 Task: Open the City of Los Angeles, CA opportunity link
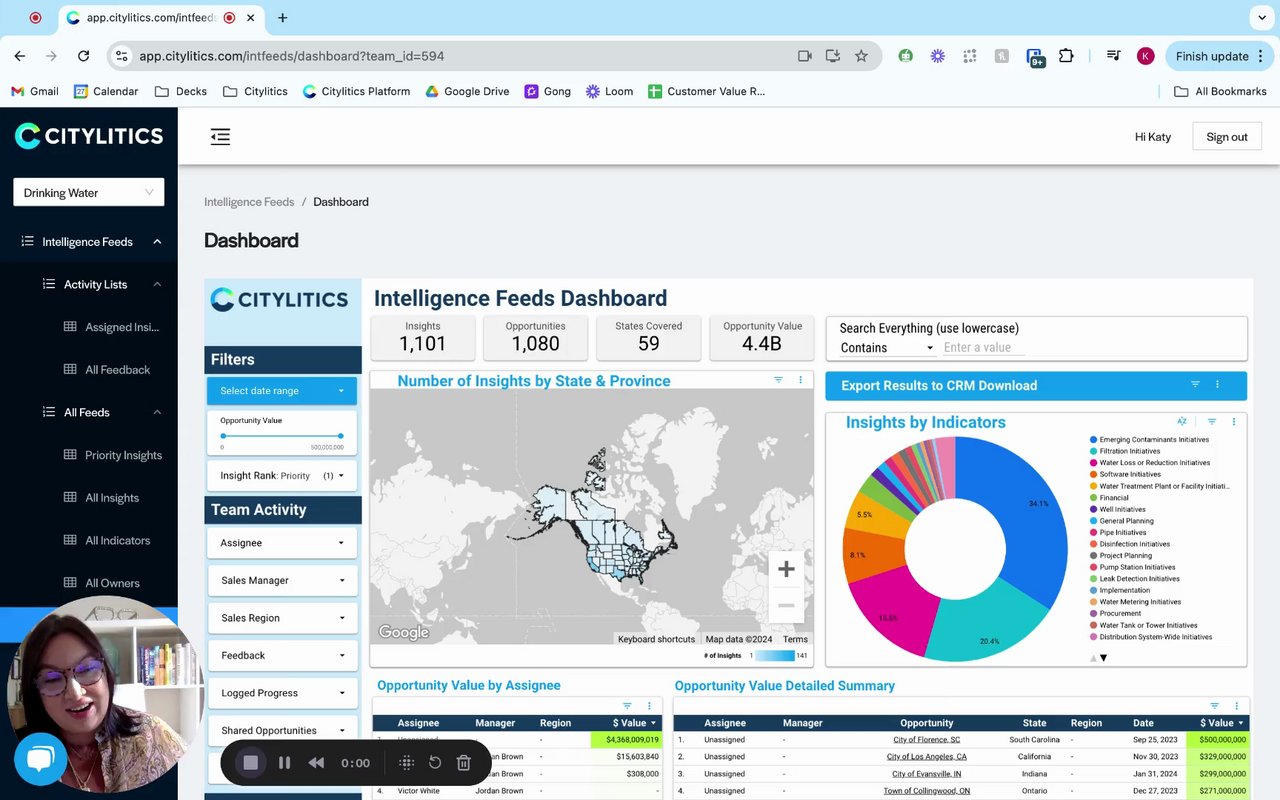pyautogui.click(x=926, y=757)
